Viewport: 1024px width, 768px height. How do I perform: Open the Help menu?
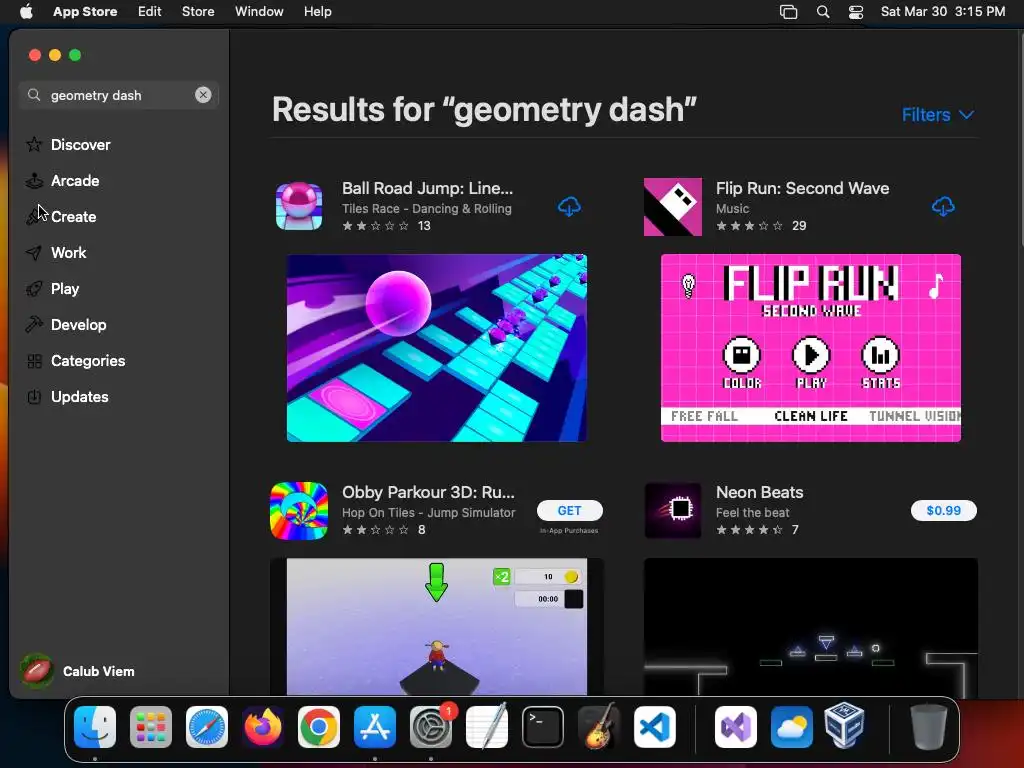(317, 12)
